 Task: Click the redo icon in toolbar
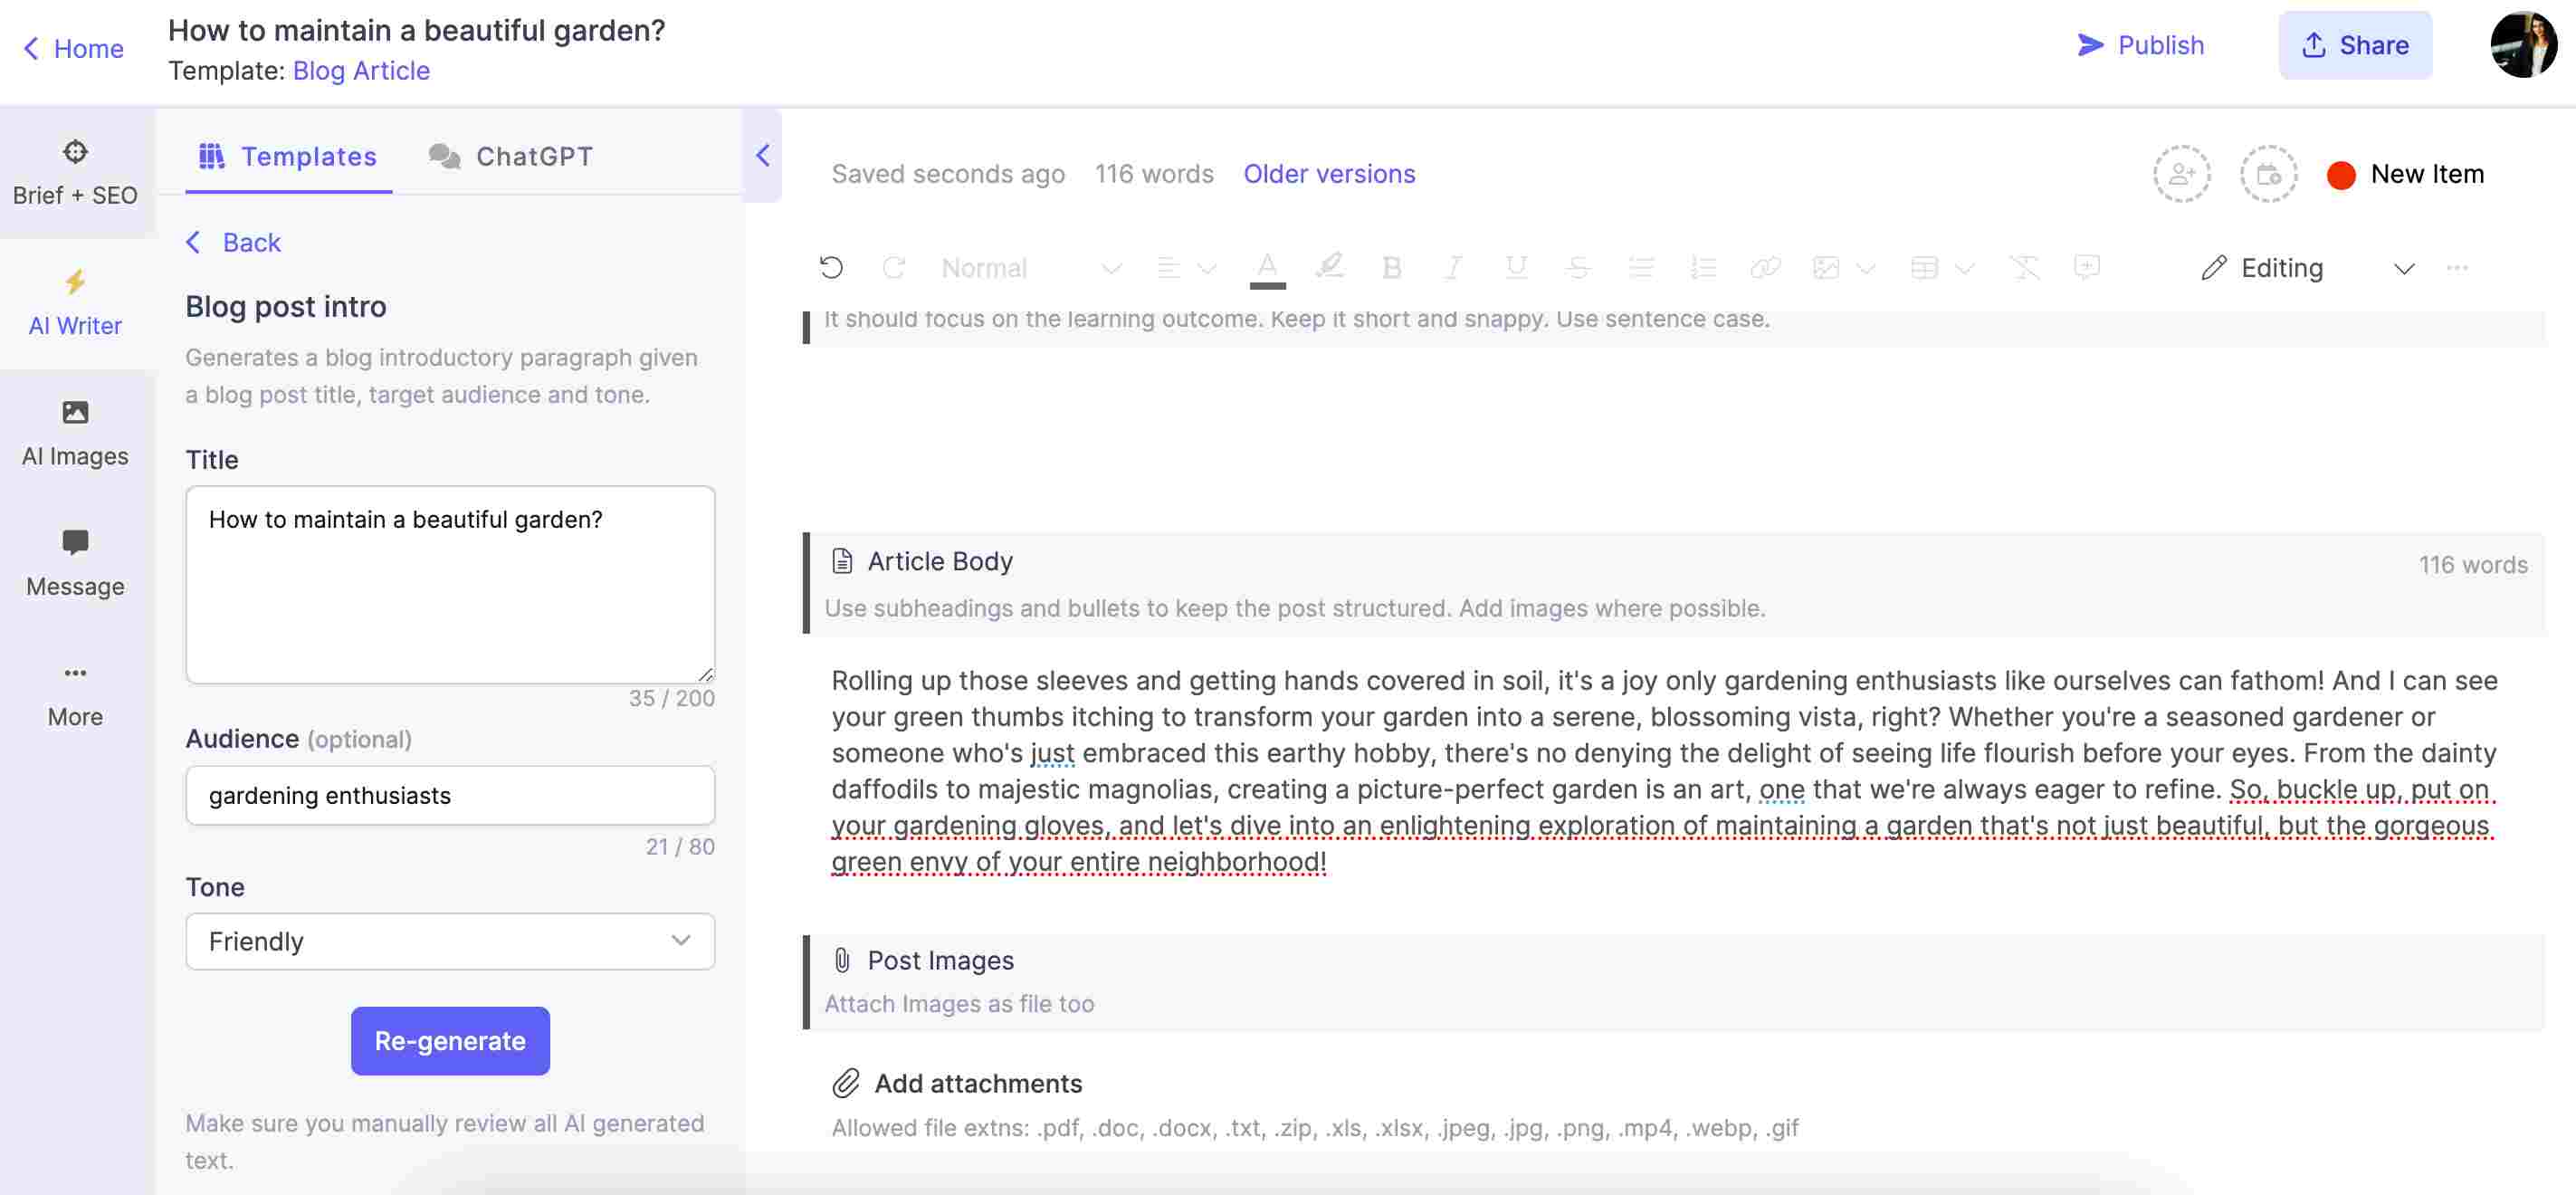coord(892,268)
